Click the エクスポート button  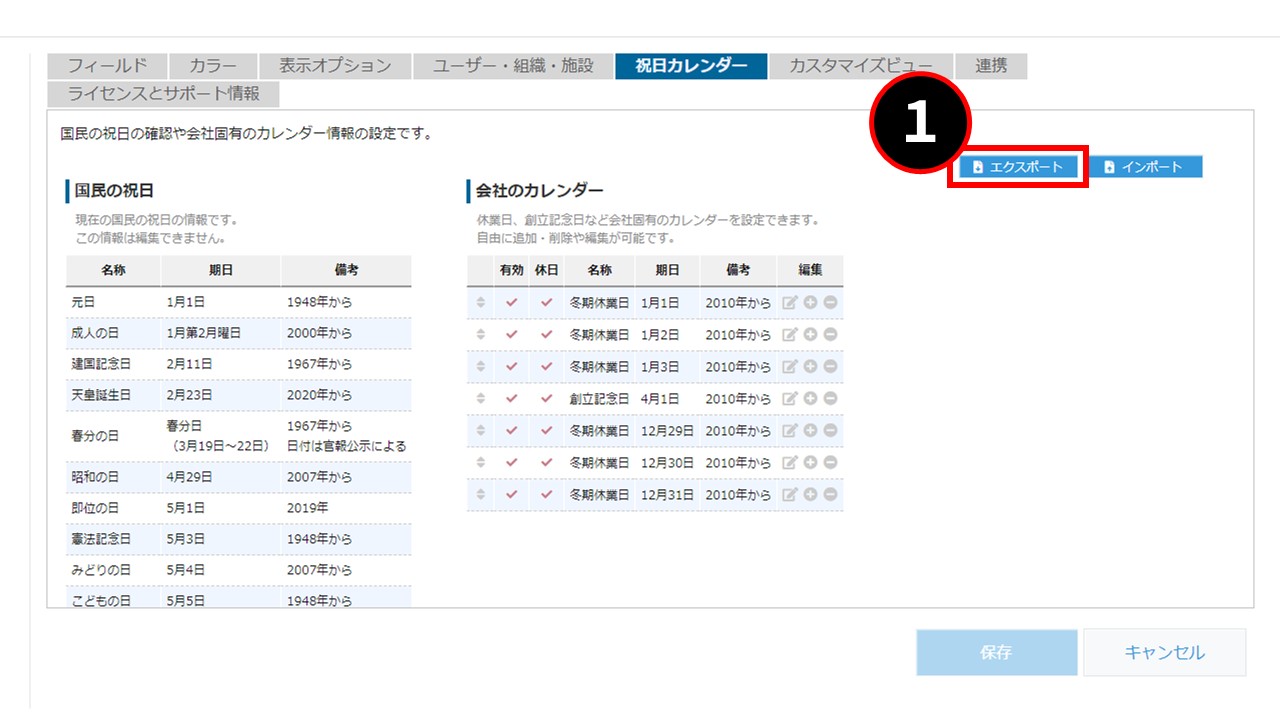1018,167
